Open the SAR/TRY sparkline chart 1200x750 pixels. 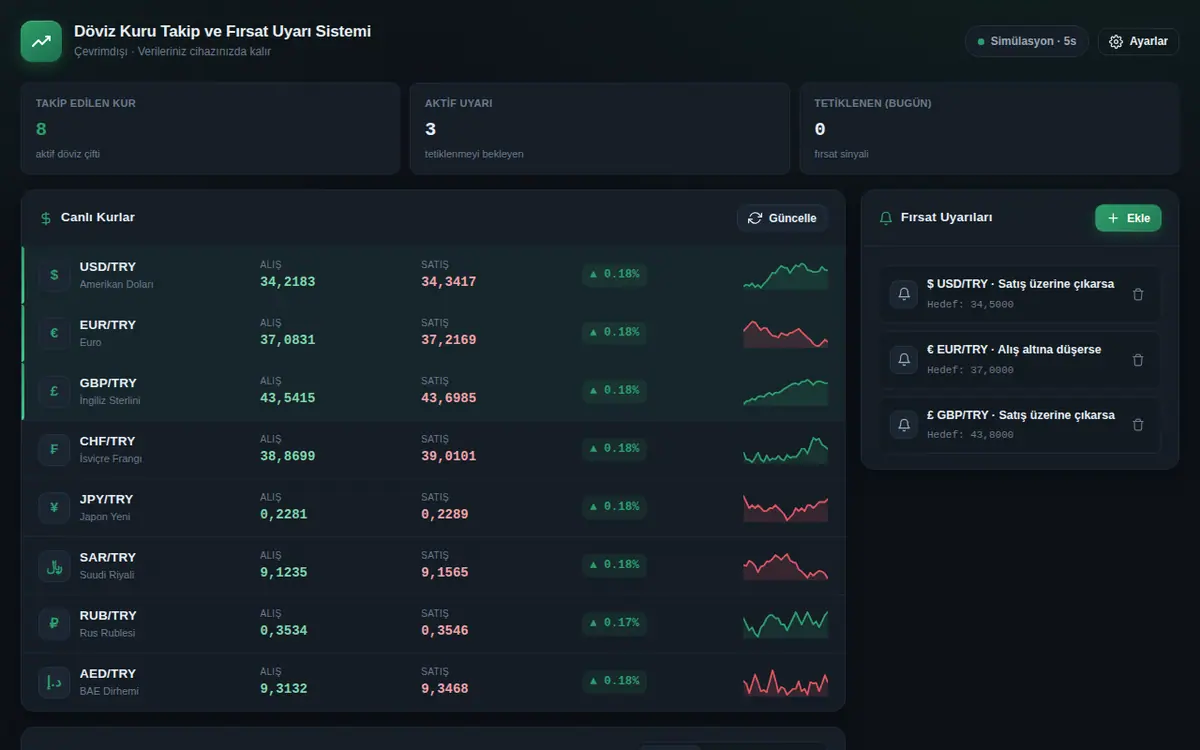(786, 565)
